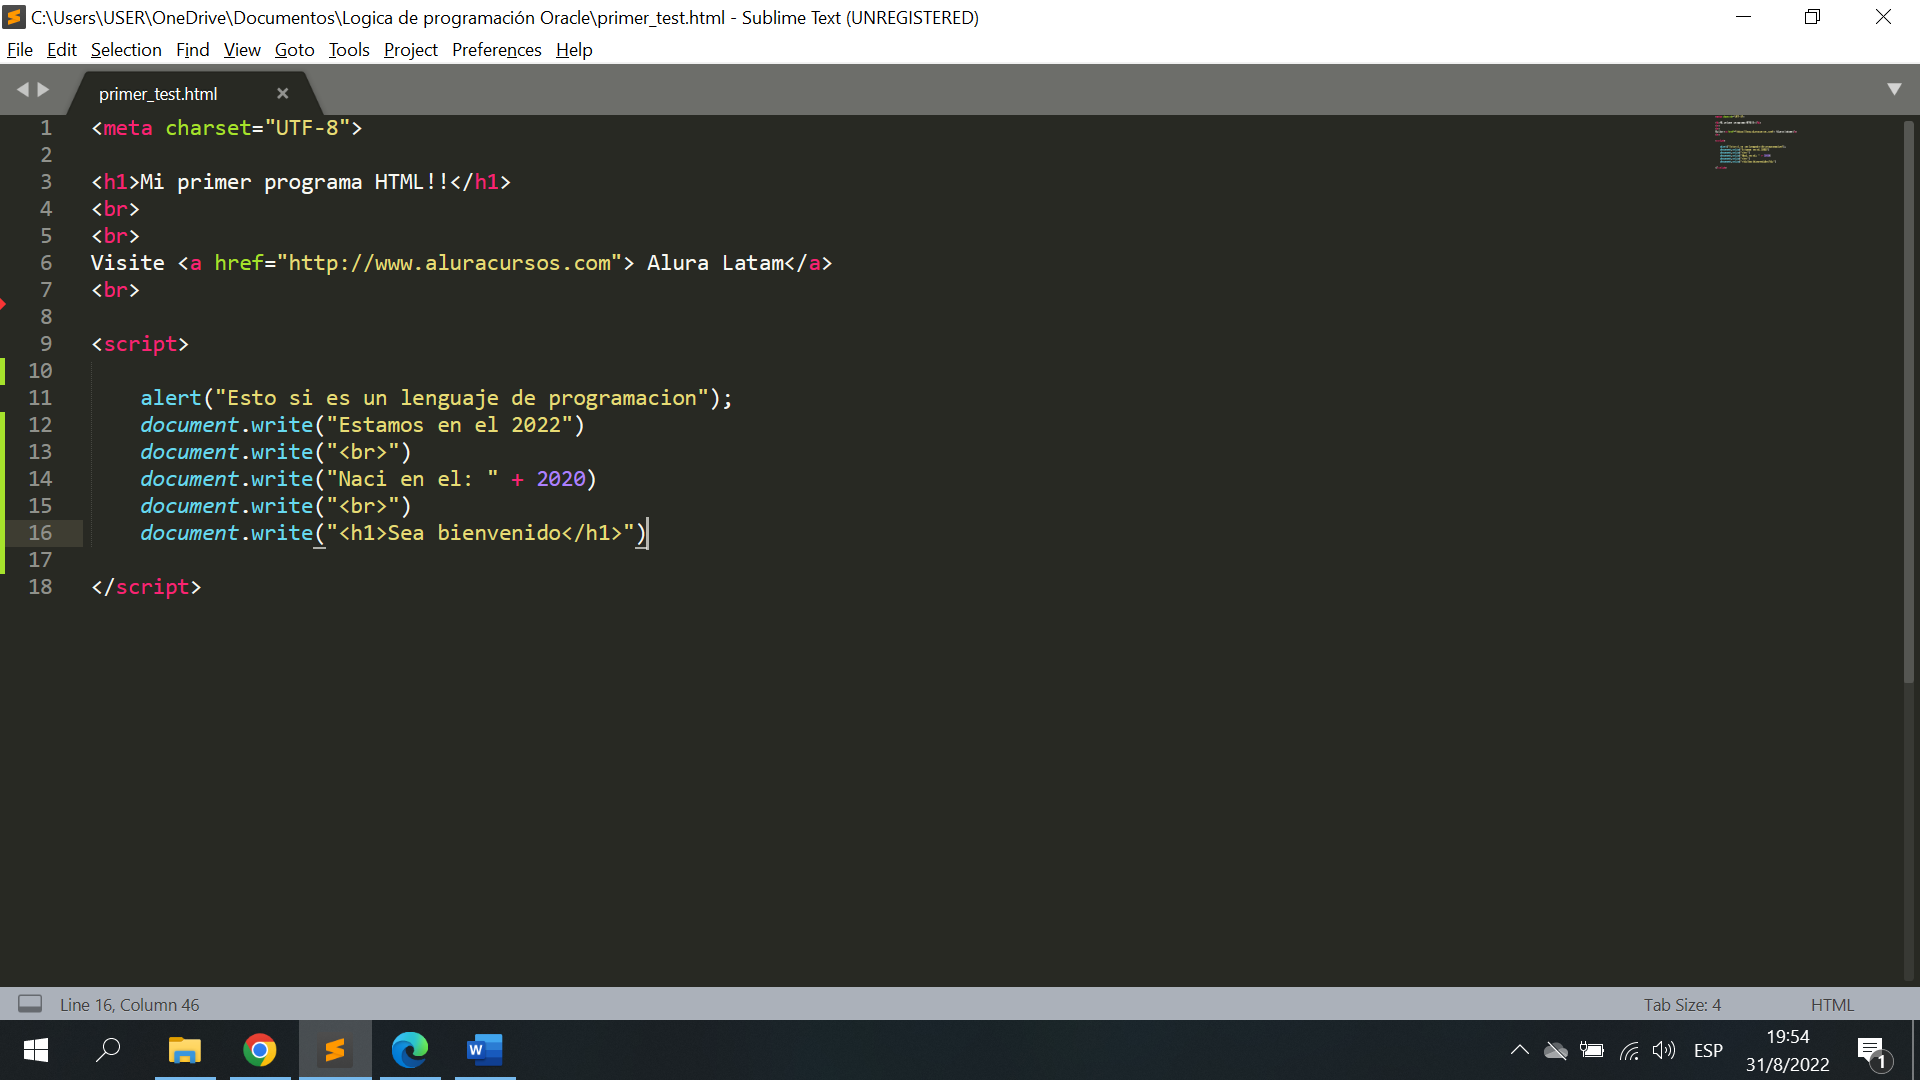Viewport: 1920px width, 1080px height.
Task: Click the OneDrive cloud tray icon
Action: [1555, 1050]
